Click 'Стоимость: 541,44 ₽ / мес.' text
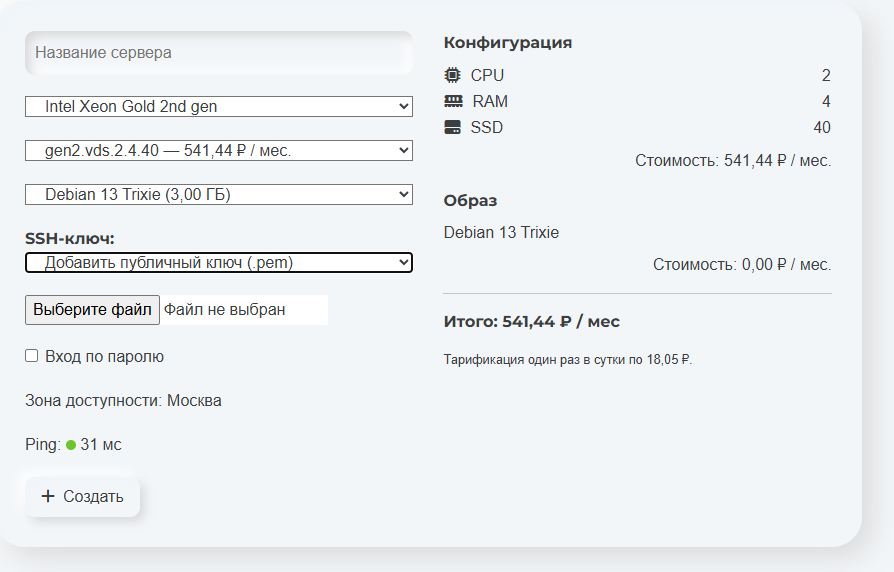This screenshot has width=894, height=572. pyautogui.click(x=733, y=161)
